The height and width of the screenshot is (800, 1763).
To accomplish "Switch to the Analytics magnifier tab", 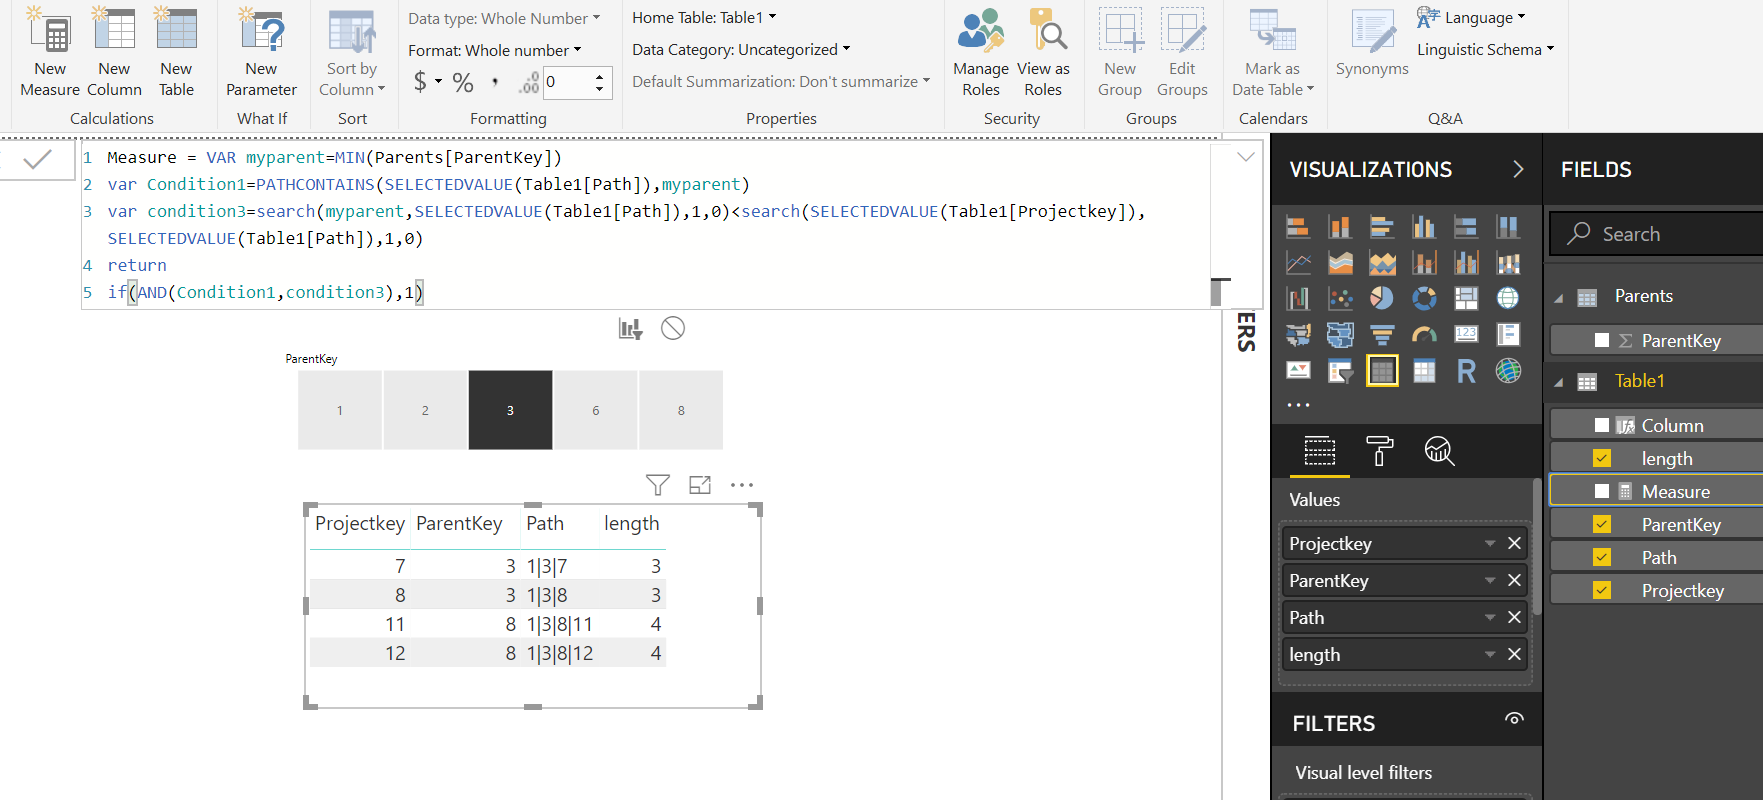I will pos(1439,451).
